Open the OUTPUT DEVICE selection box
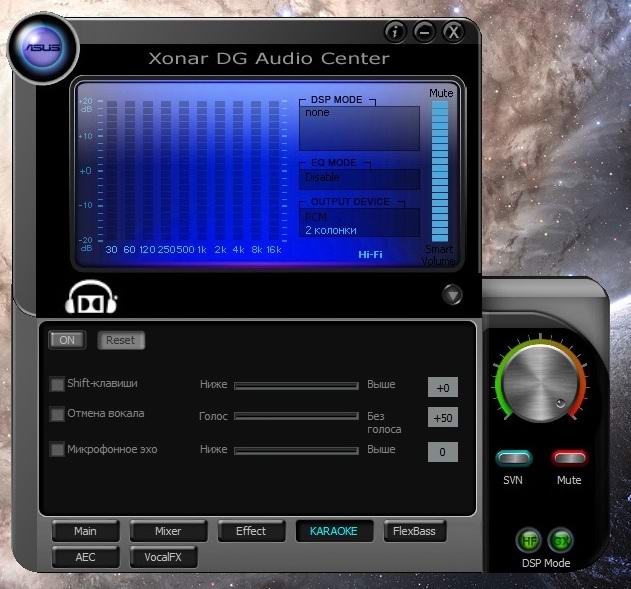 pyautogui.click(x=359, y=223)
